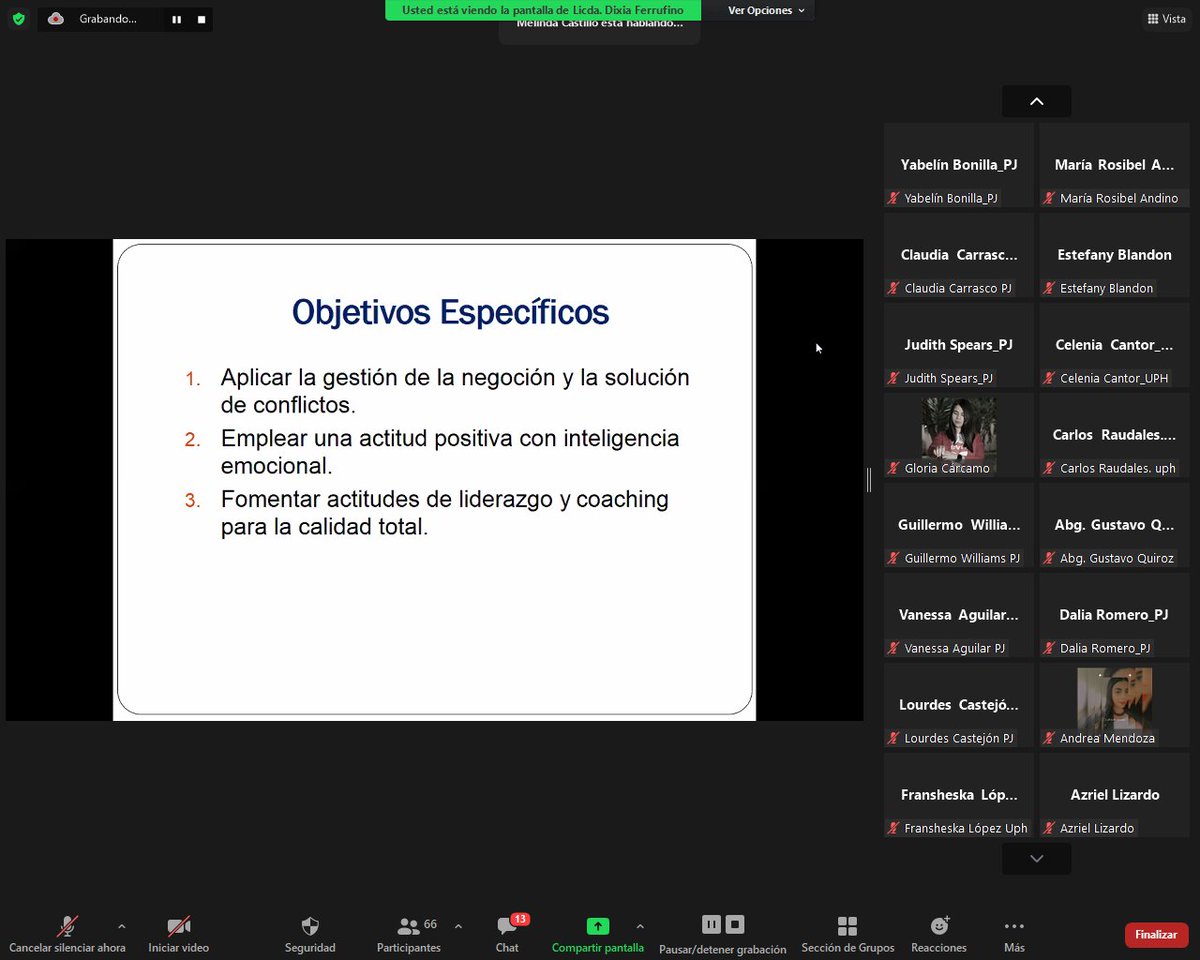Viewport: 1200px width, 960px height.
Task: Open the Vista layout menu
Action: pyautogui.click(x=1166, y=19)
